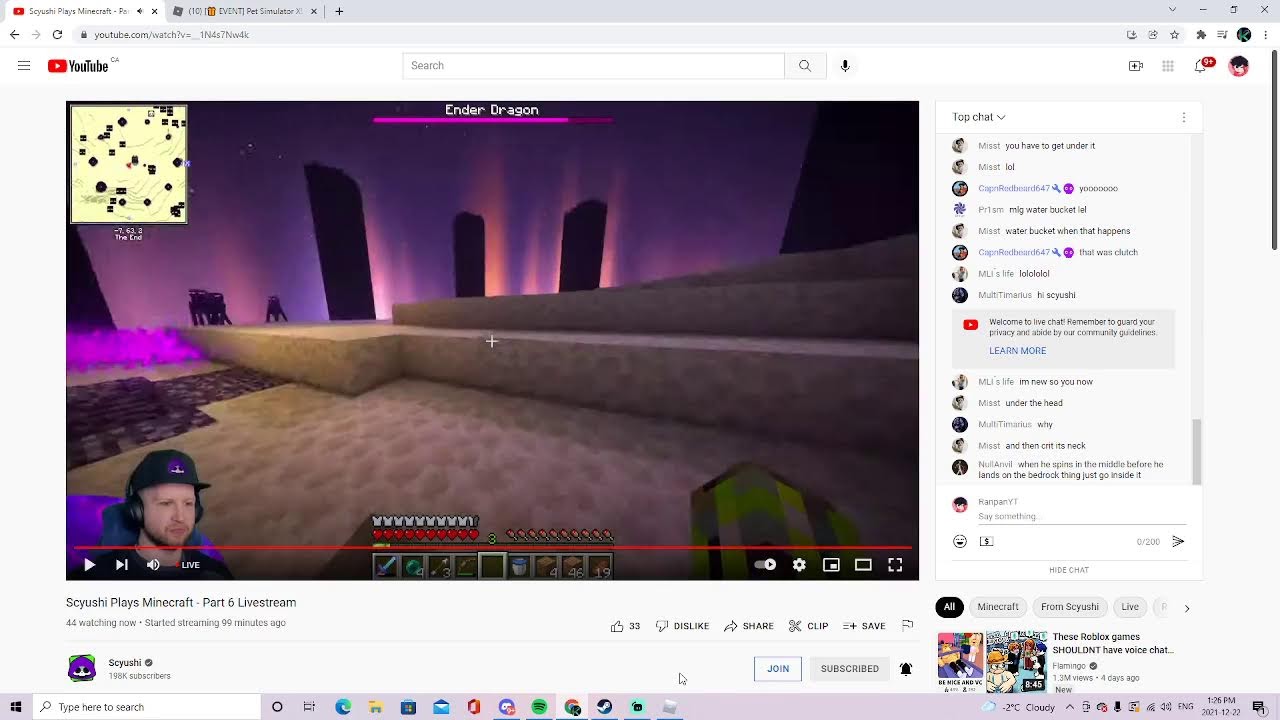
Task: Toggle the SUBSCRIBED button
Action: (x=850, y=669)
